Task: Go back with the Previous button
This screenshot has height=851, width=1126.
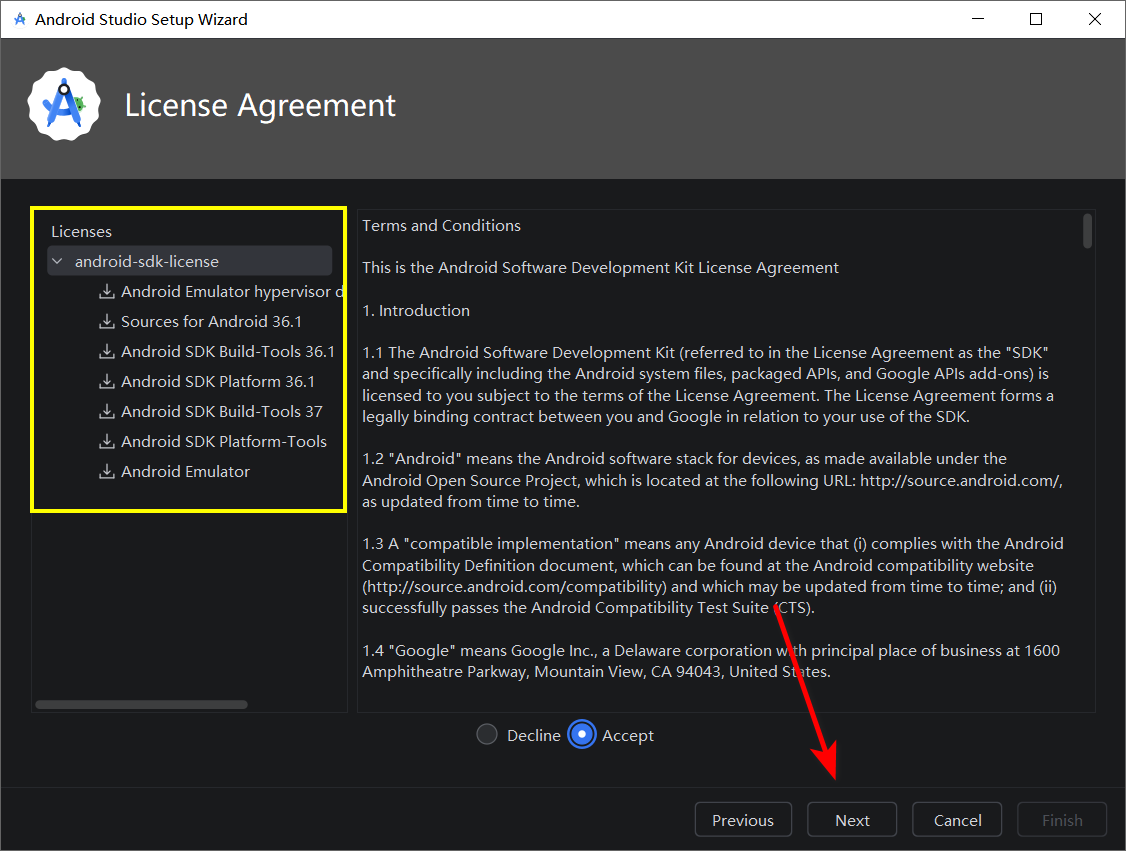Action: pos(743,819)
